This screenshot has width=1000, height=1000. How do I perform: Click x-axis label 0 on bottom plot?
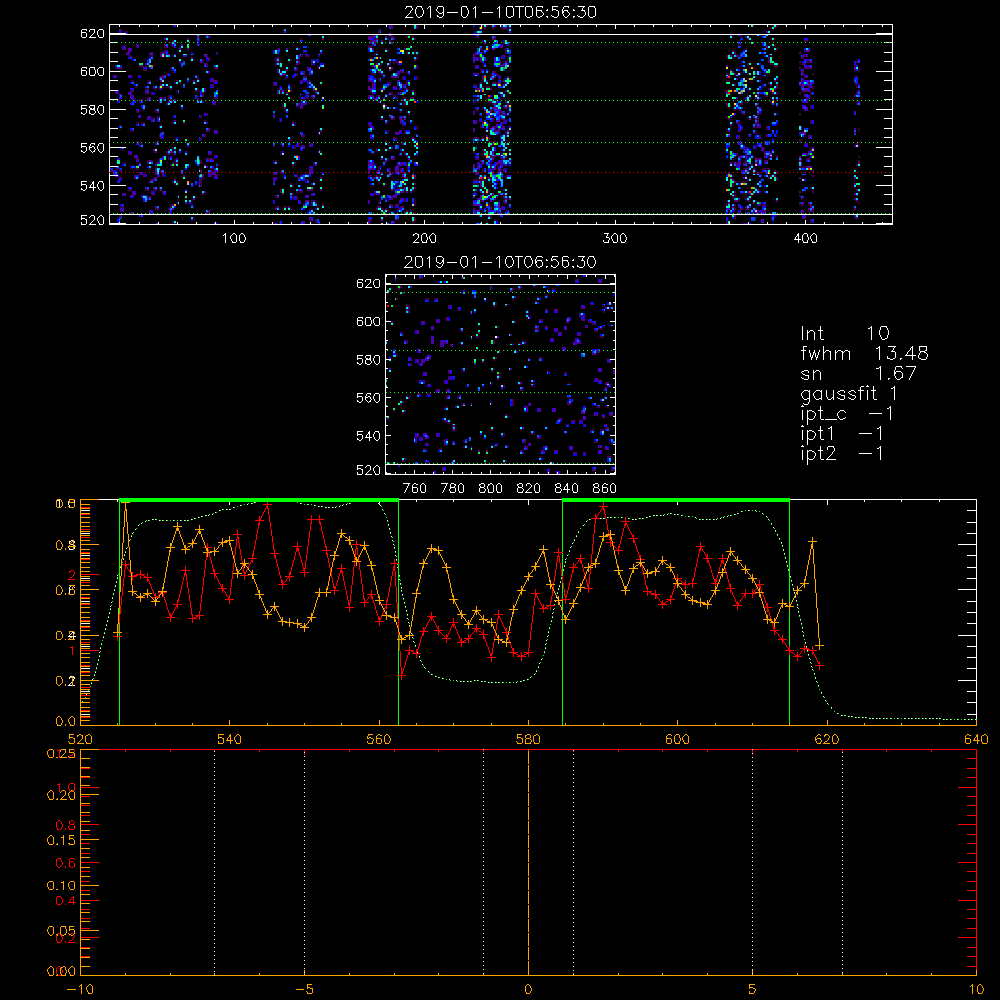(x=528, y=989)
